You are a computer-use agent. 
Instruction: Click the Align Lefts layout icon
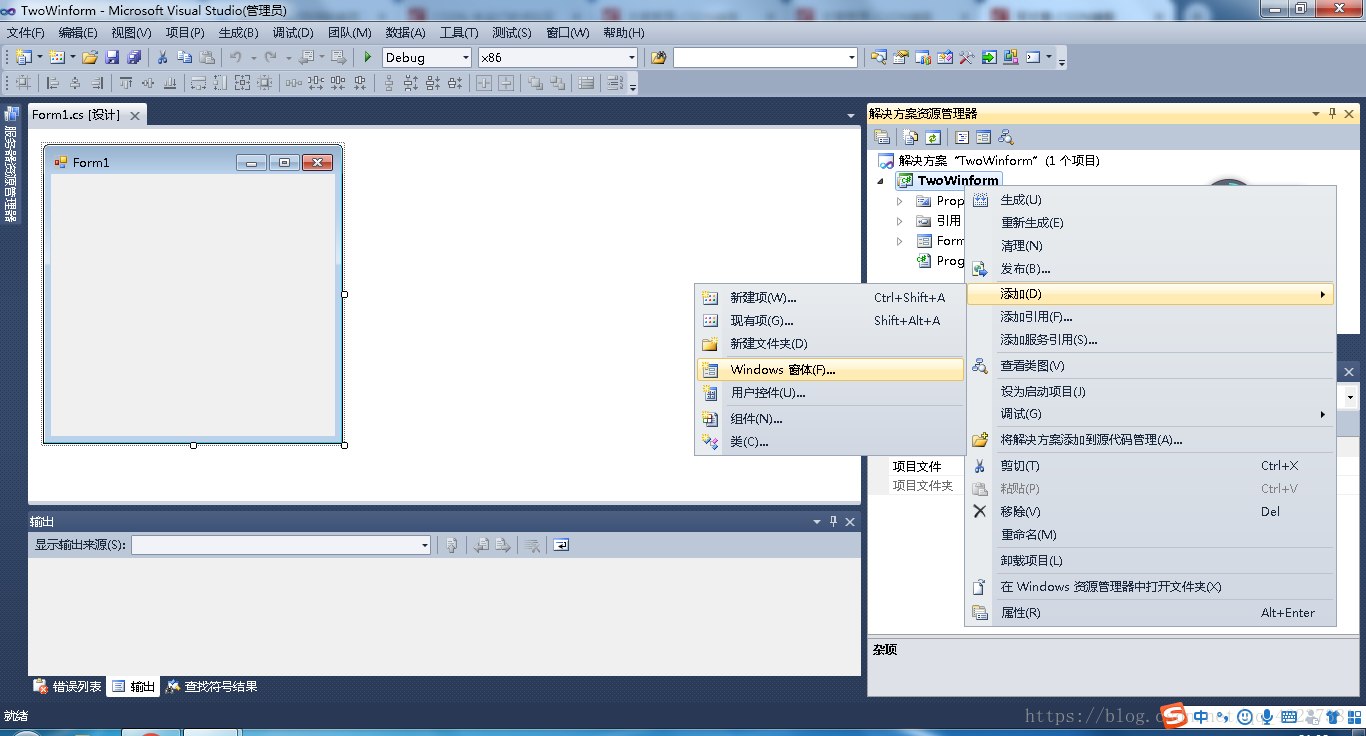pos(53,83)
